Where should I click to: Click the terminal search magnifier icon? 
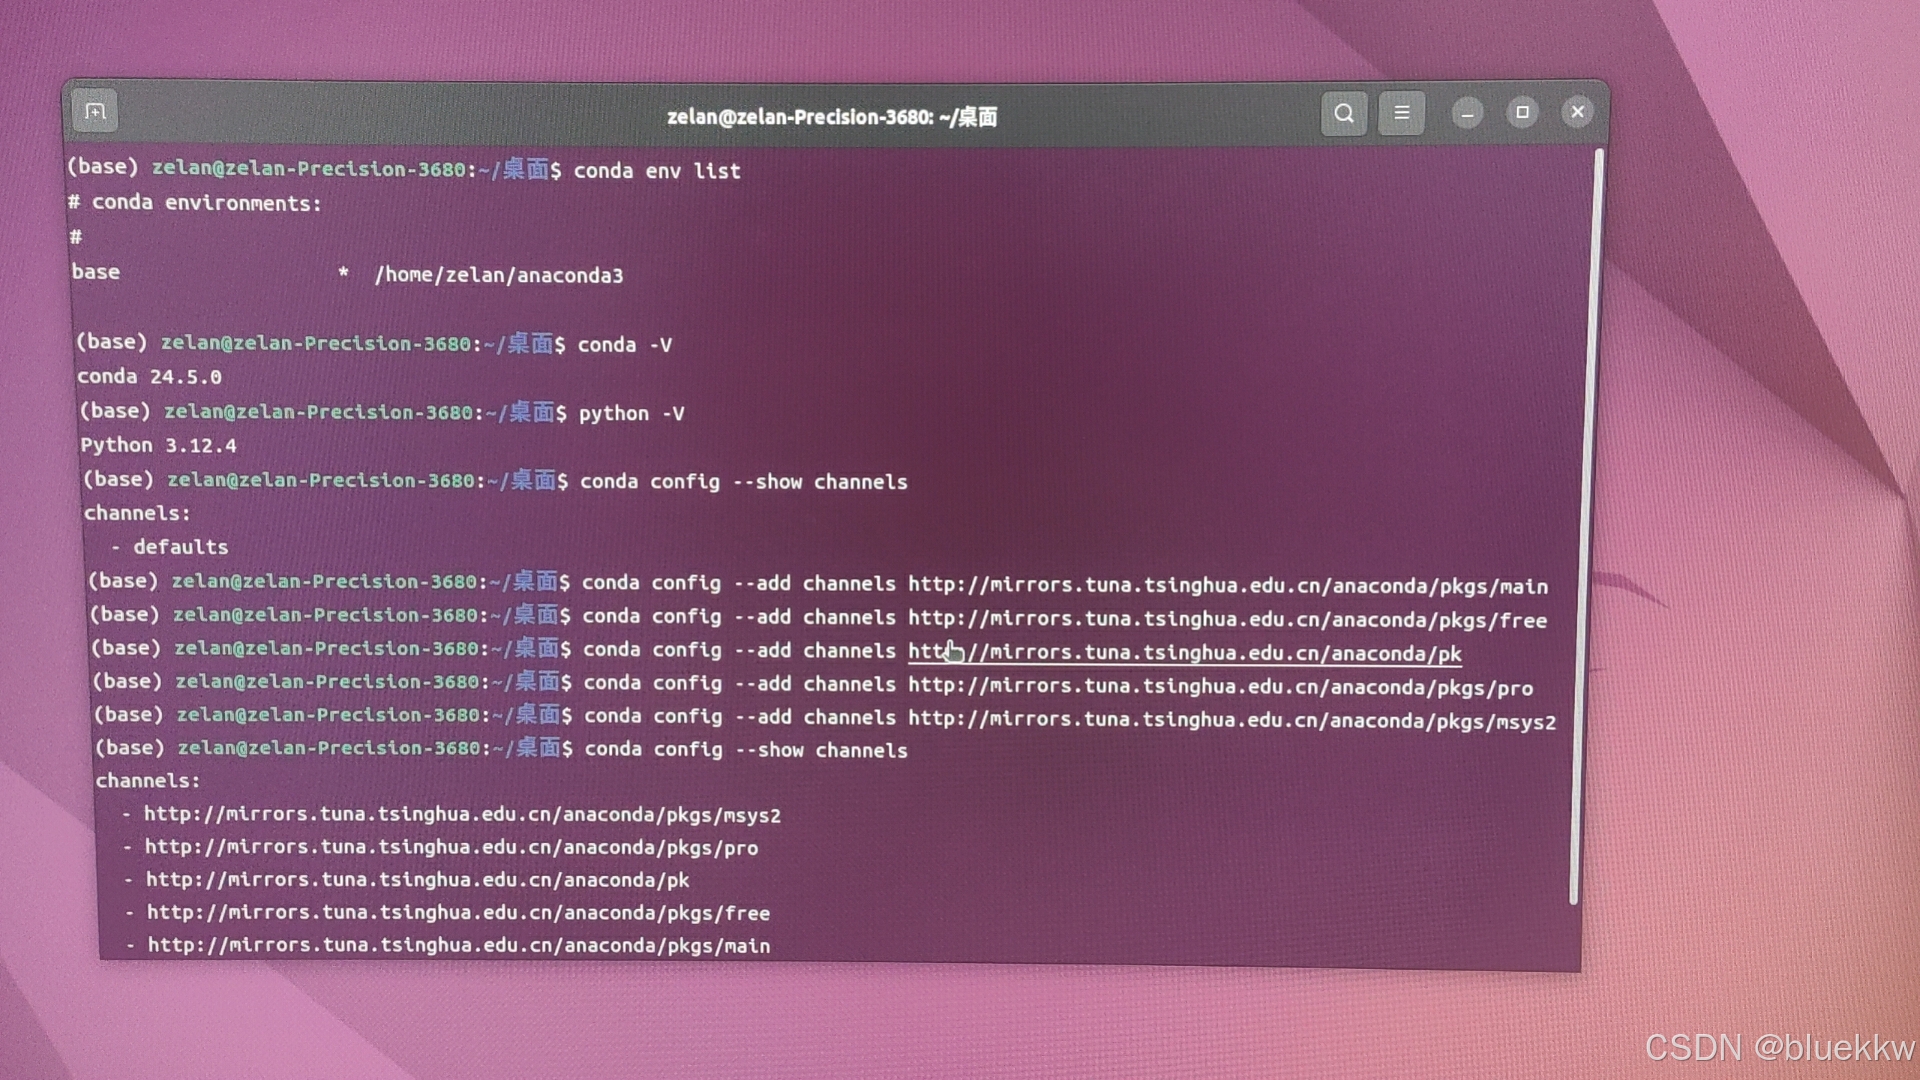[x=1344, y=114]
